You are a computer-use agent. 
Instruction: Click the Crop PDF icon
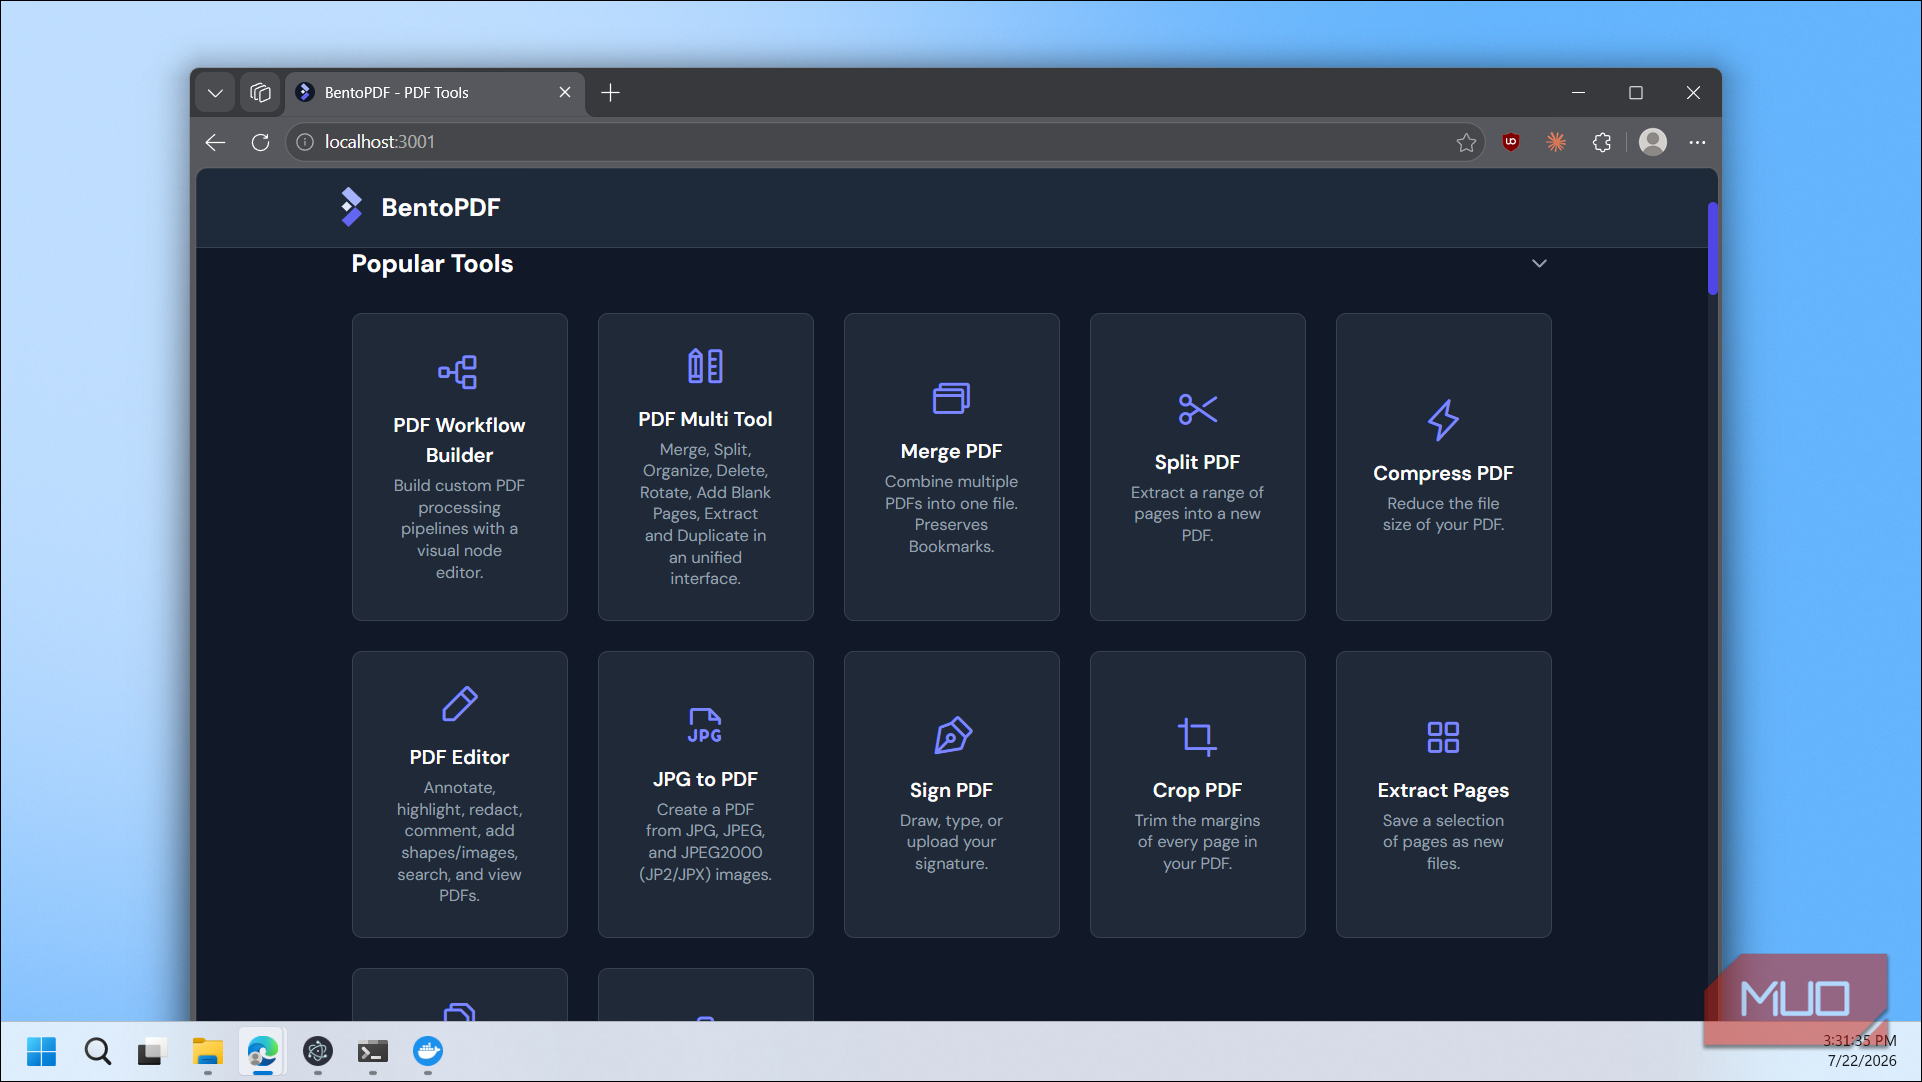(1197, 737)
